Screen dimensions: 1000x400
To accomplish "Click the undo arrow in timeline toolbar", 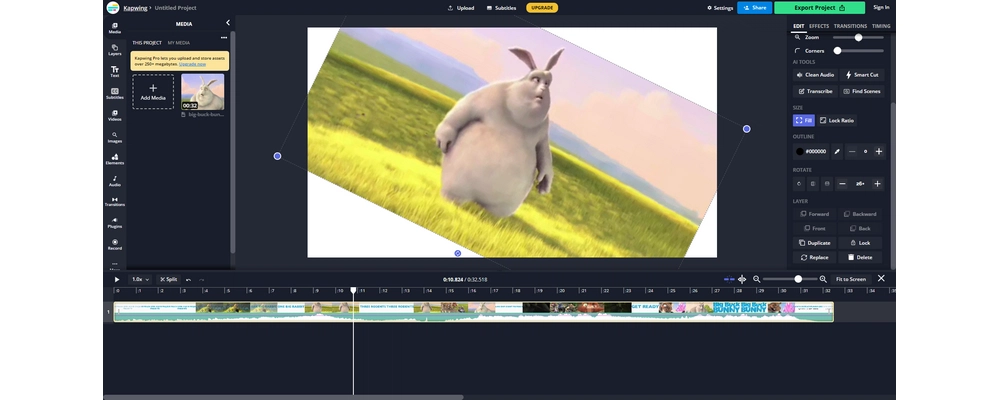I will 188,279.
